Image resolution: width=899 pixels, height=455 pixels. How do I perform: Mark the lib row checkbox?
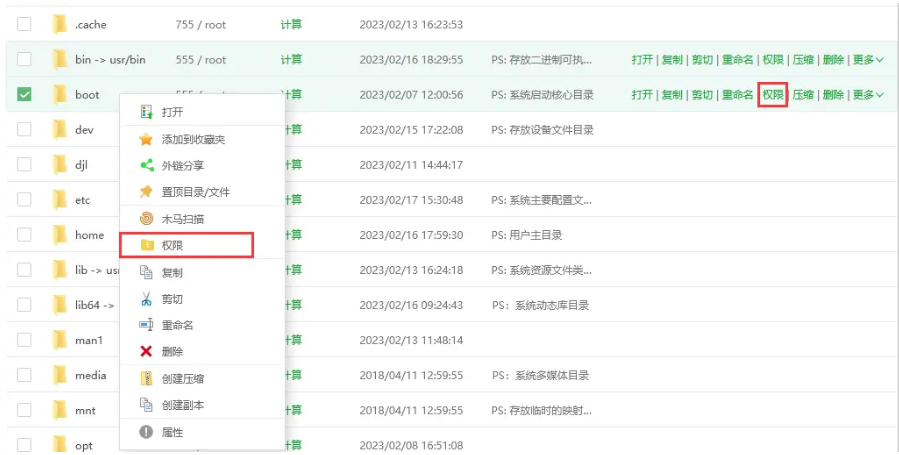[24, 270]
